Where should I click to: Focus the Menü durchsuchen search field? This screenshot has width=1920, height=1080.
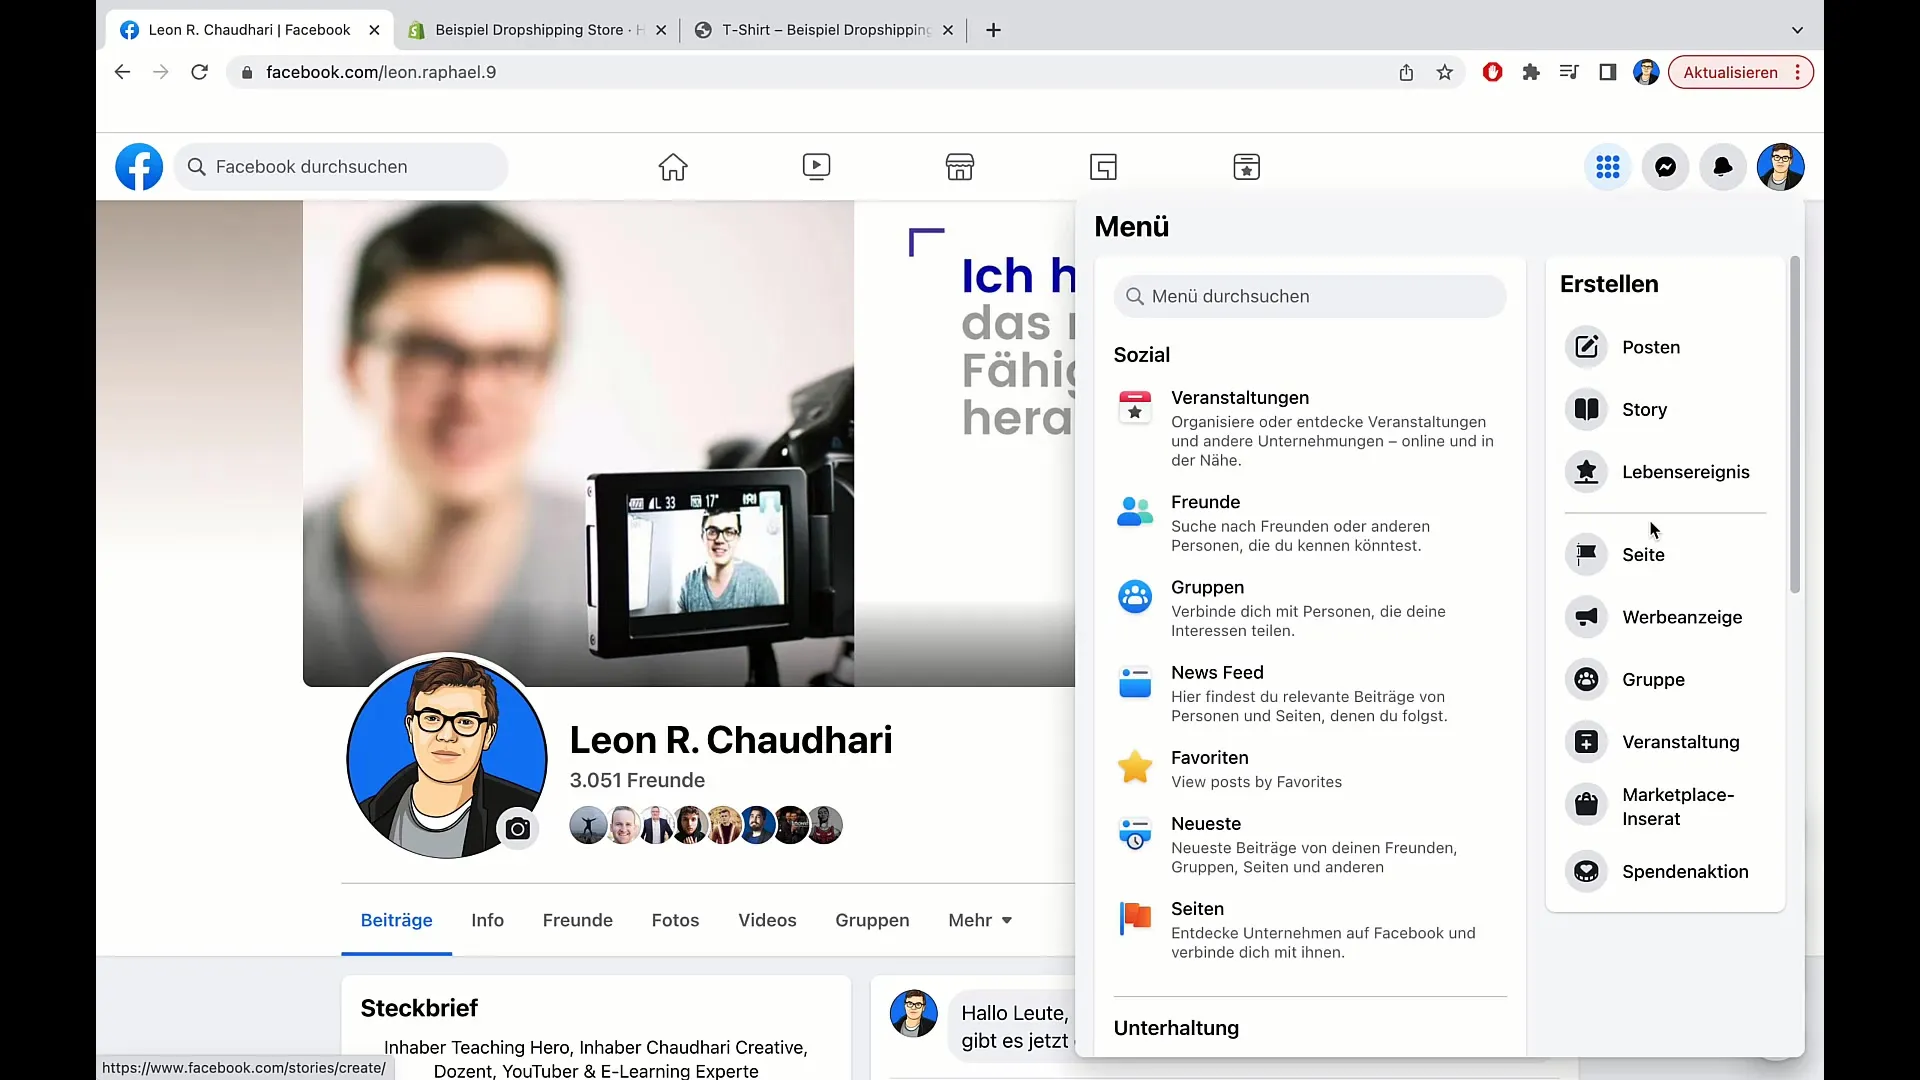[x=1310, y=296]
